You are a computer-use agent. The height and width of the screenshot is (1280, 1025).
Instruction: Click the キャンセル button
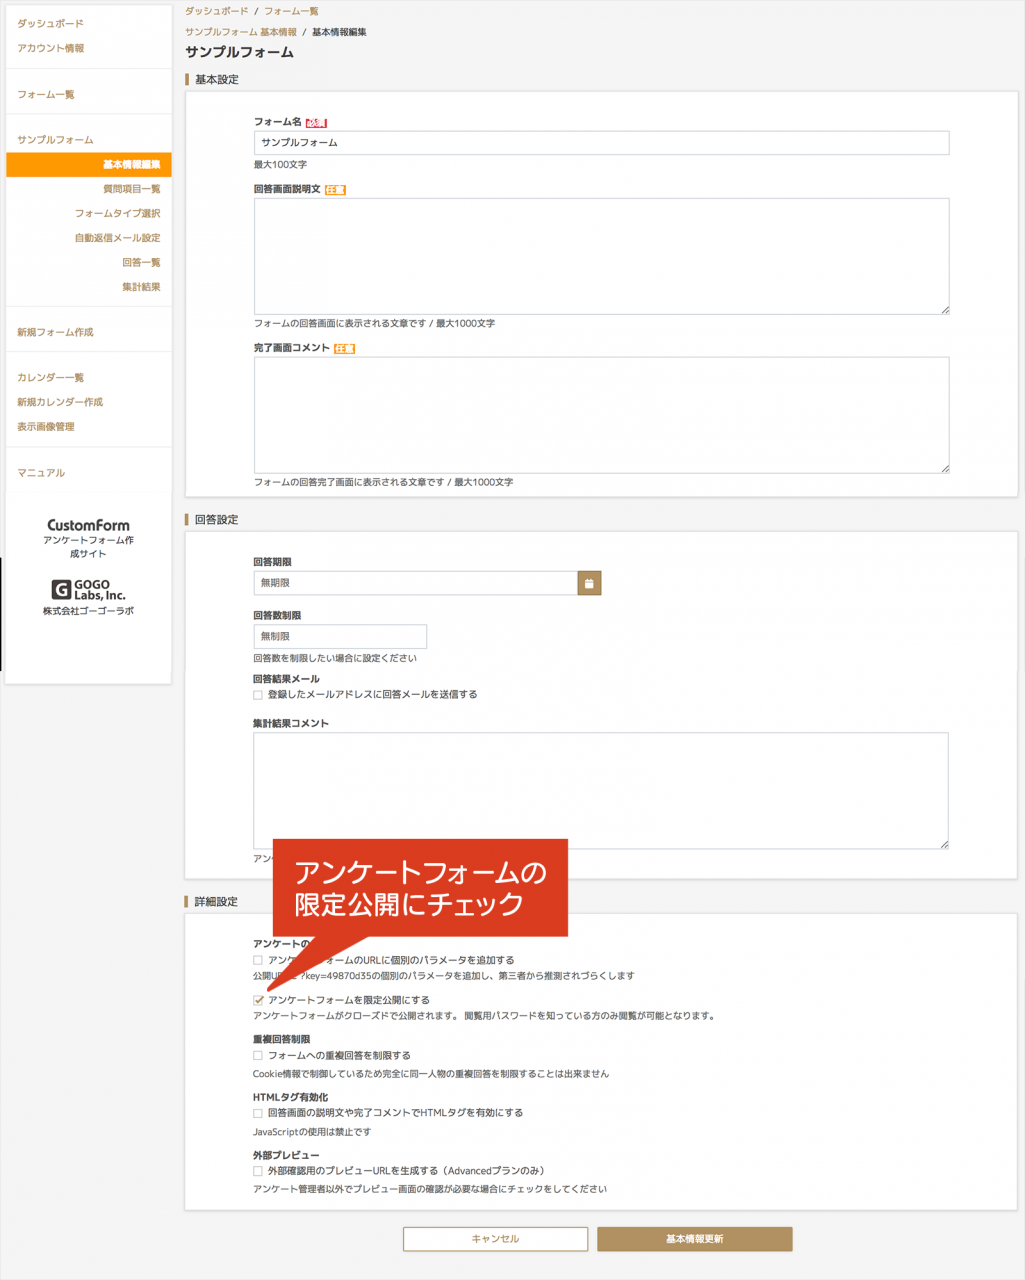coord(494,1238)
